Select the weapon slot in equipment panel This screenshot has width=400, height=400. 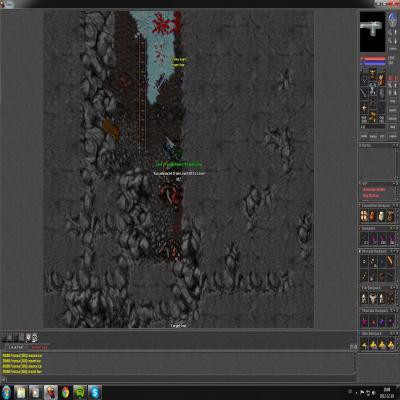coord(364,92)
